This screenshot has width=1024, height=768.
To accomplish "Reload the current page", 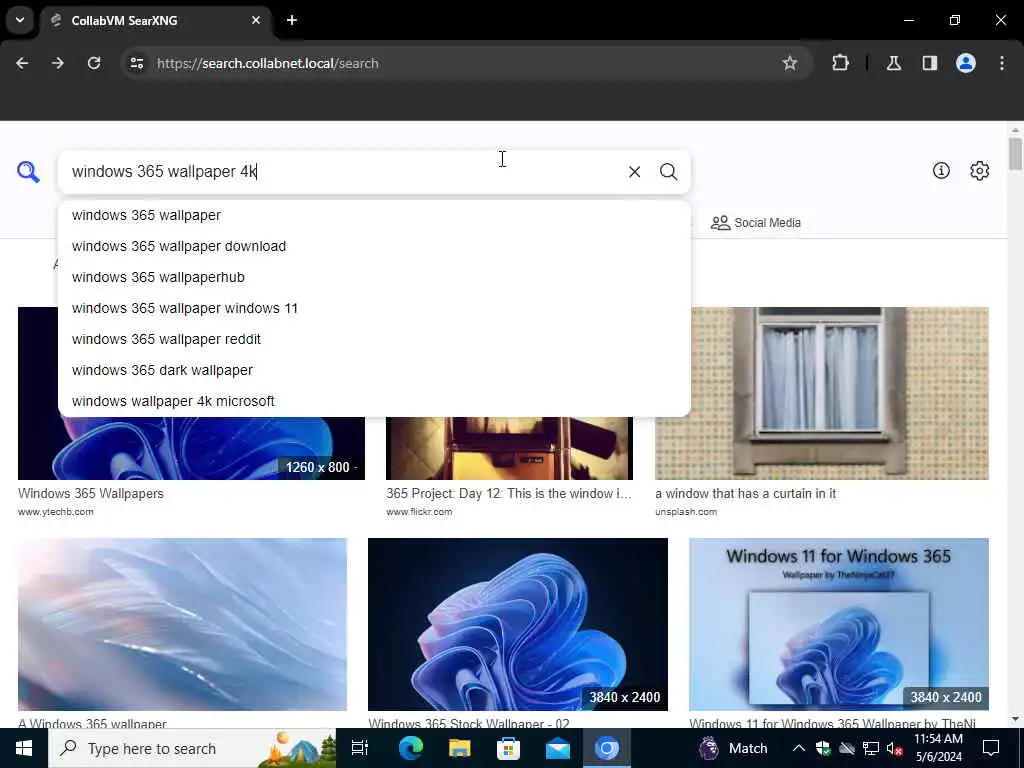I will 94,63.
